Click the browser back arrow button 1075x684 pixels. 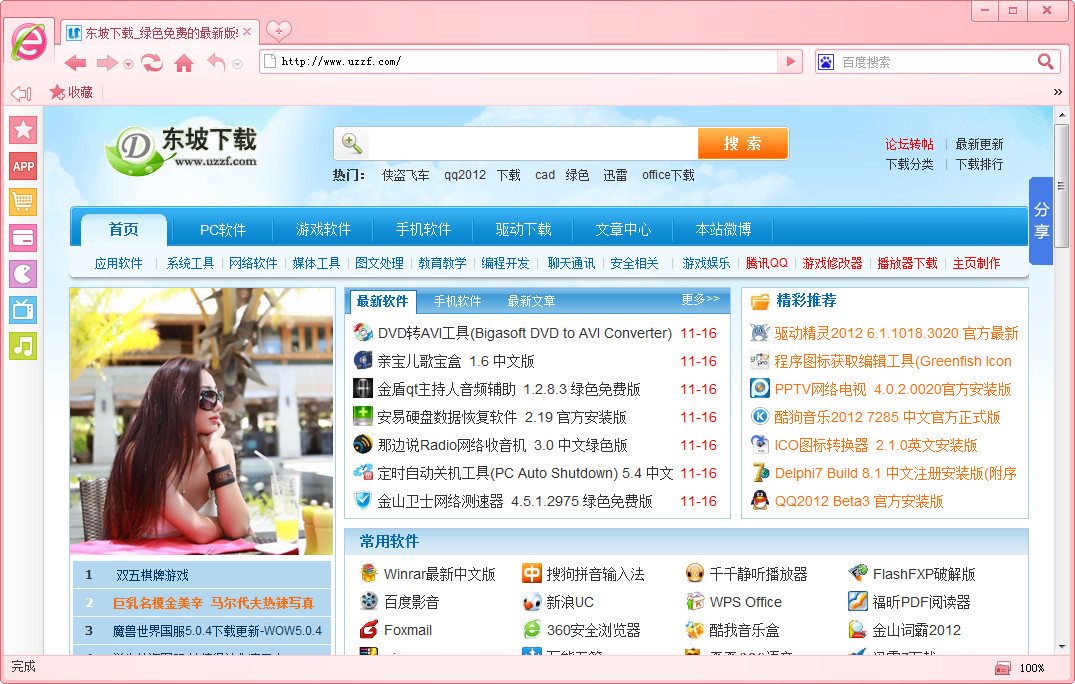click(x=75, y=63)
